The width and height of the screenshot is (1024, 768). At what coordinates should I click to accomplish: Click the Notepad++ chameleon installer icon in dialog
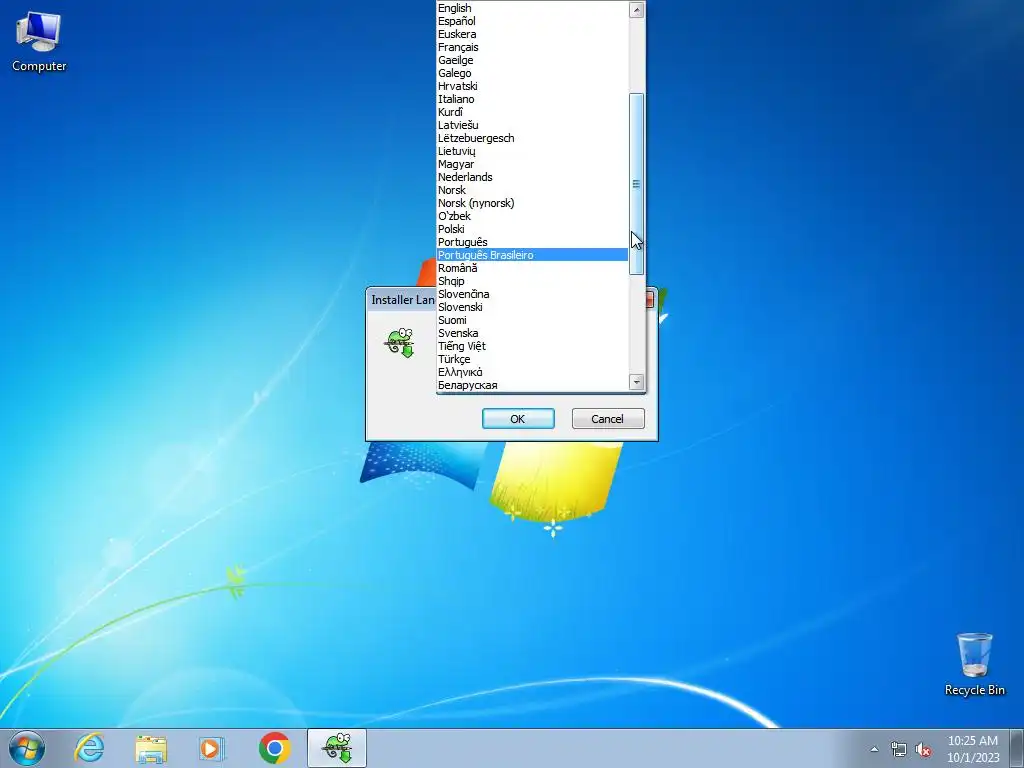(x=400, y=342)
